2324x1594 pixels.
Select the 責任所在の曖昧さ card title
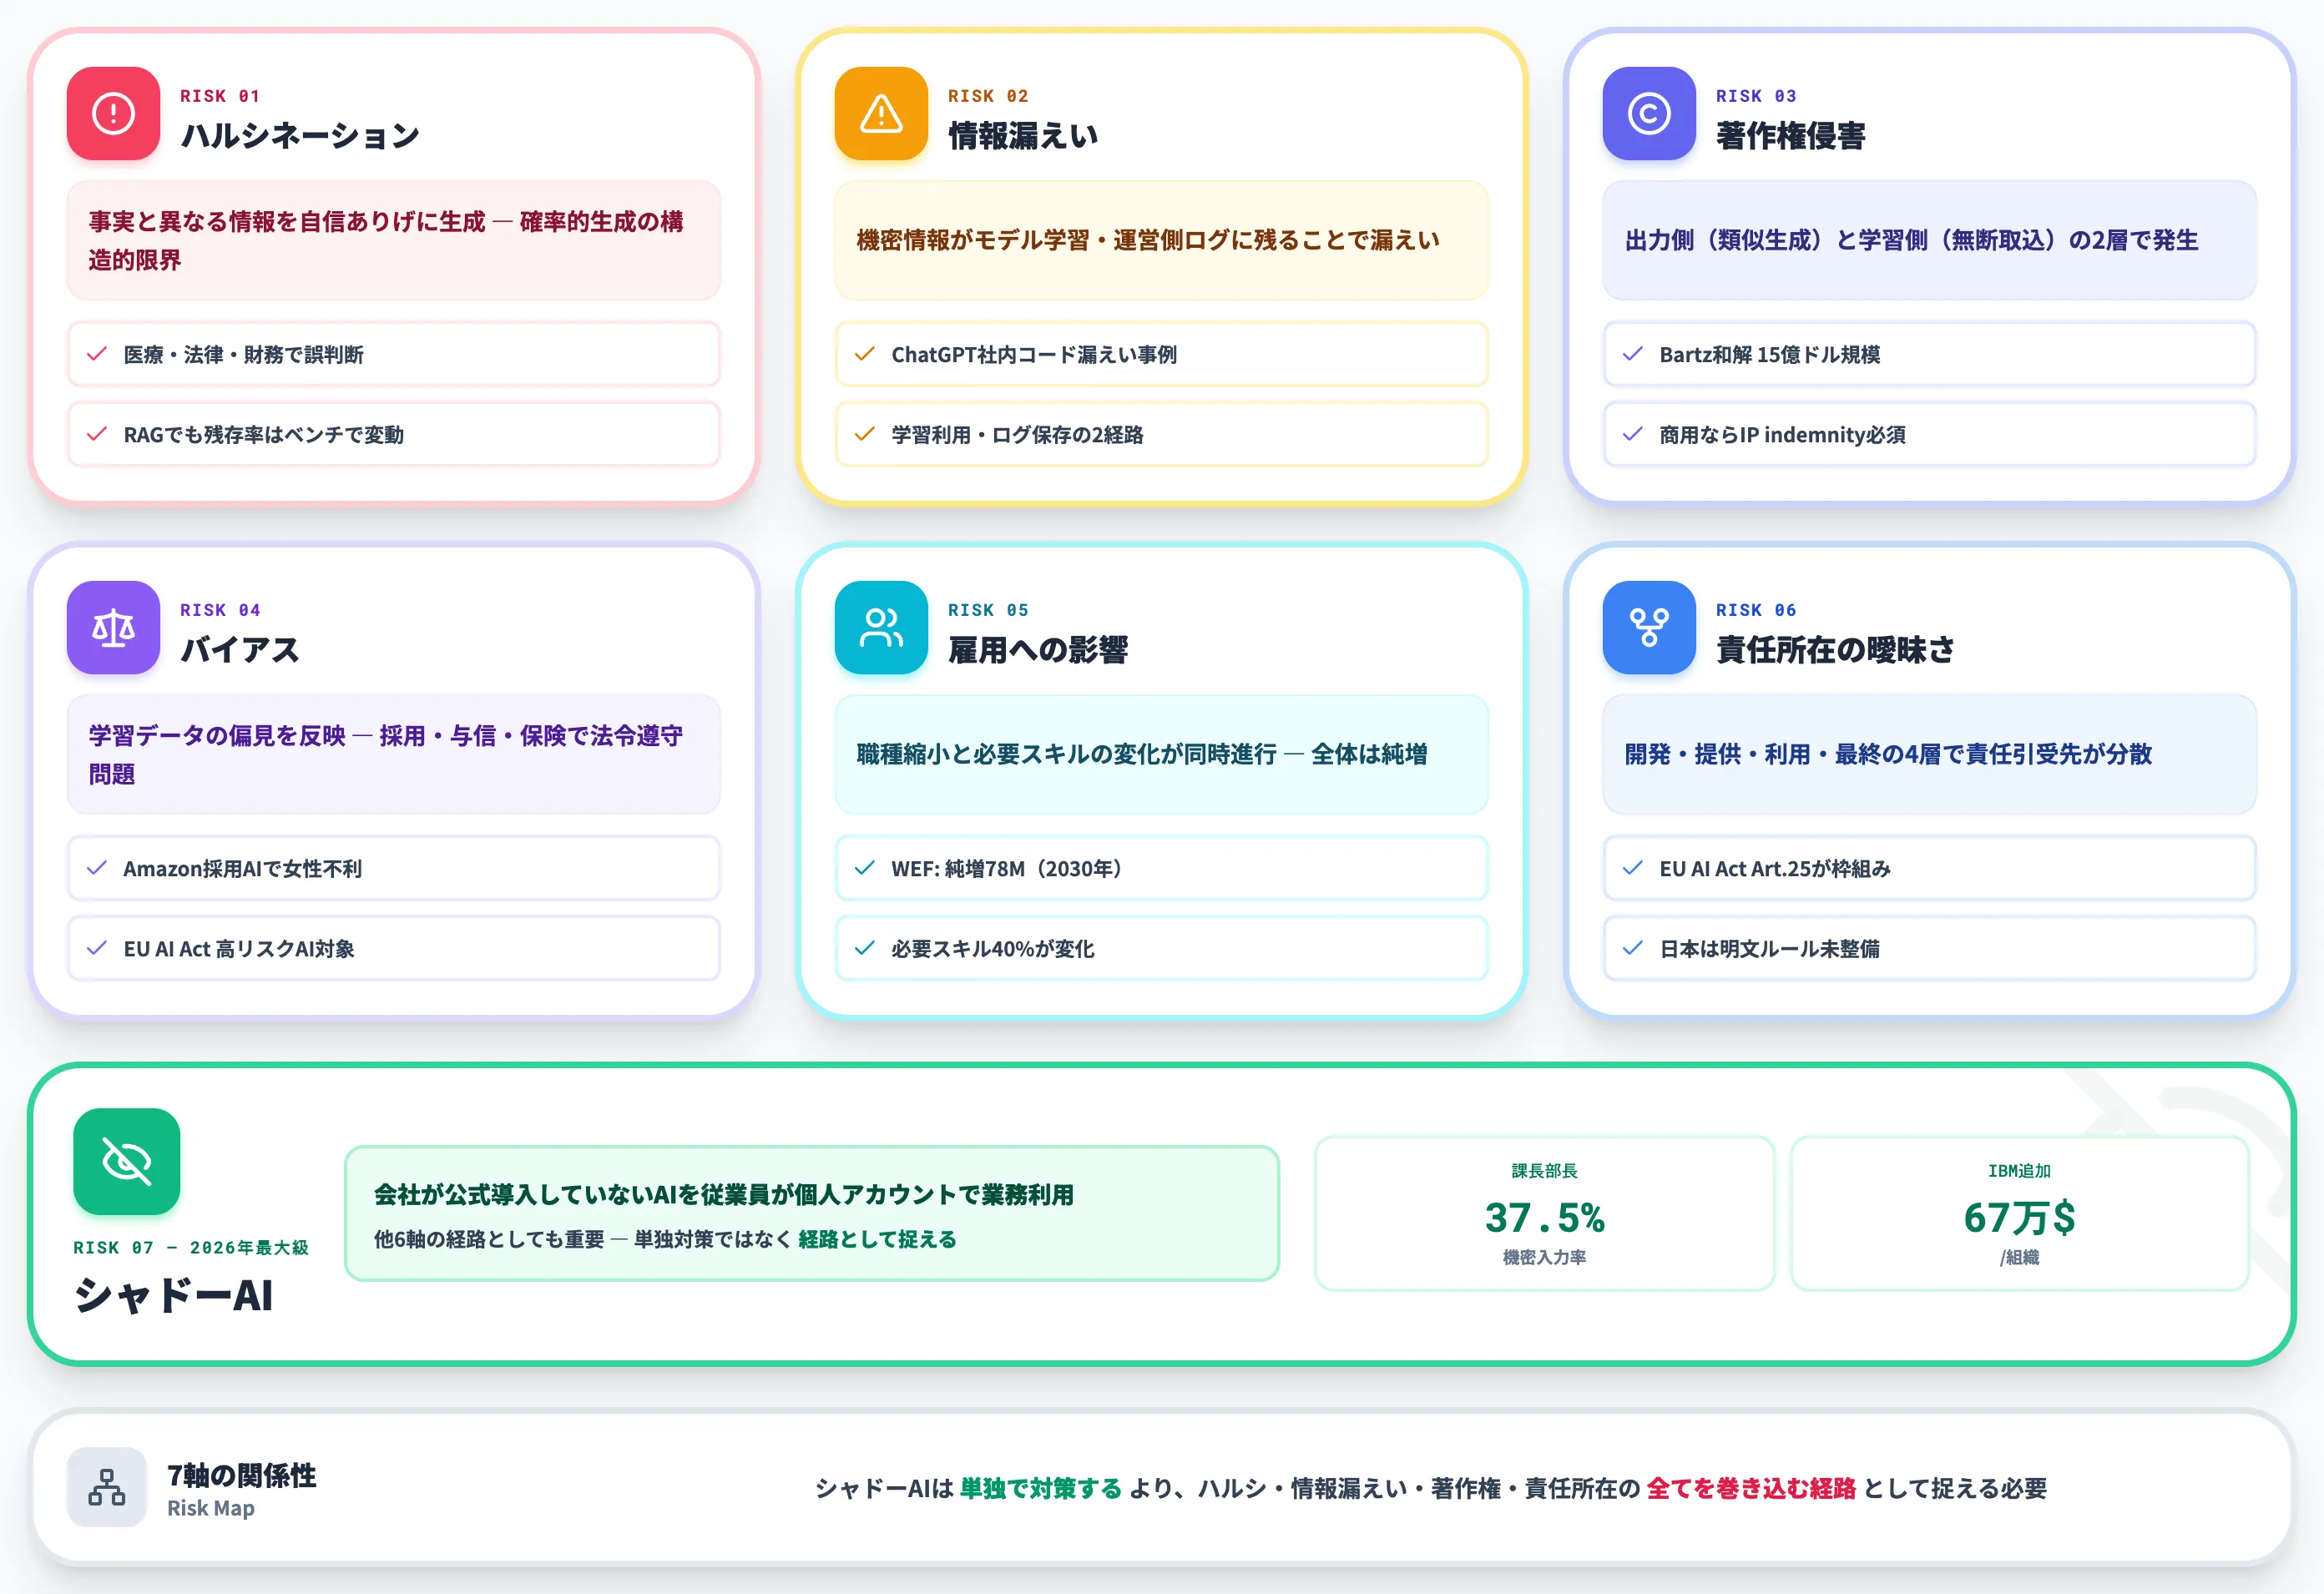pyautogui.click(x=1836, y=649)
